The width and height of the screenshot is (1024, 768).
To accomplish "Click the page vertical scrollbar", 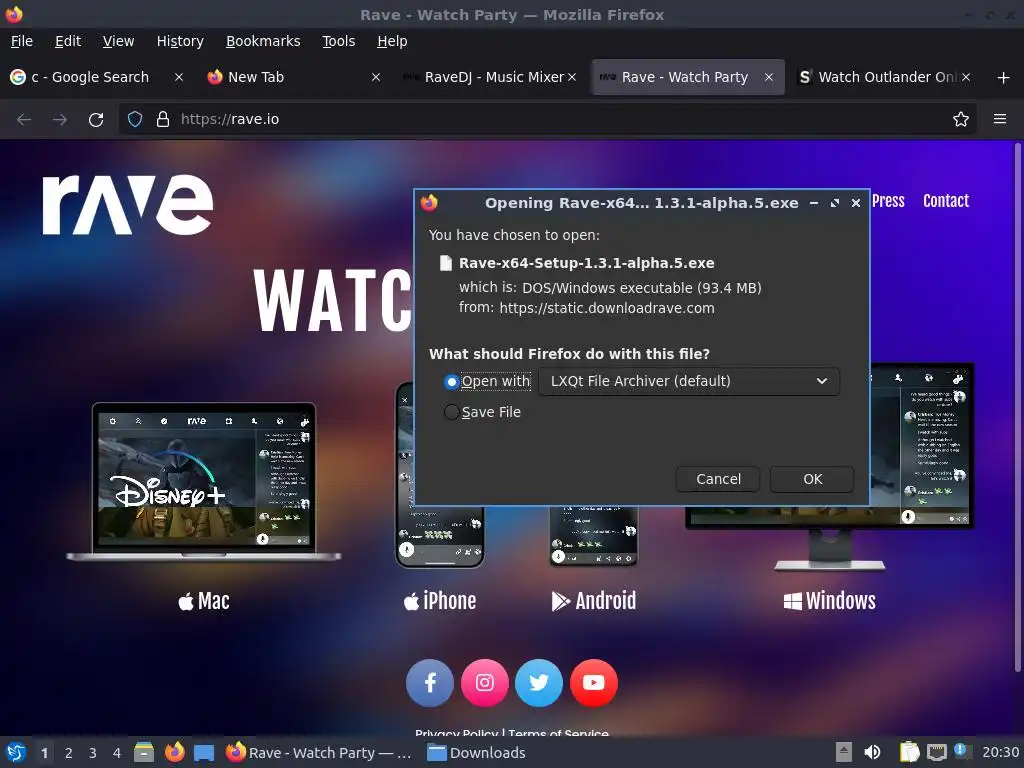I will coord(1017,408).
